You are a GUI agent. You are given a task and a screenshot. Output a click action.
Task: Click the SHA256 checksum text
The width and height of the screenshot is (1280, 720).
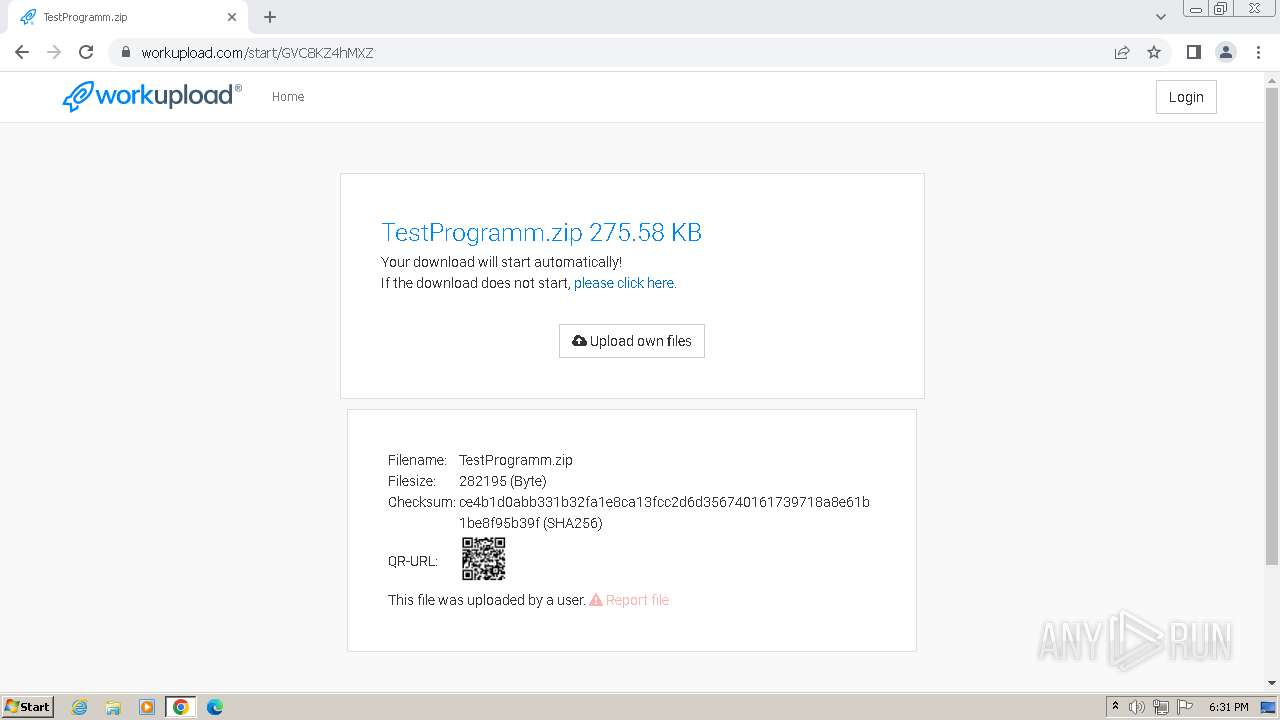[664, 512]
